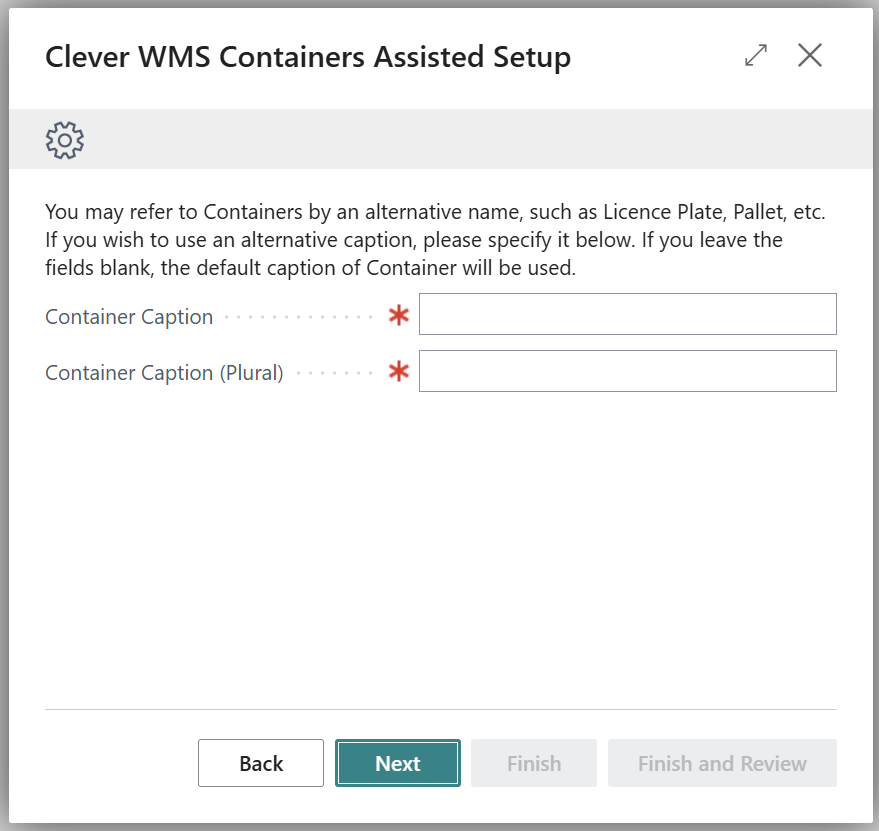Viewport: 879px width, 831px height.
Task: Click the Container Caption field label
Action: [x=129, y=317]
